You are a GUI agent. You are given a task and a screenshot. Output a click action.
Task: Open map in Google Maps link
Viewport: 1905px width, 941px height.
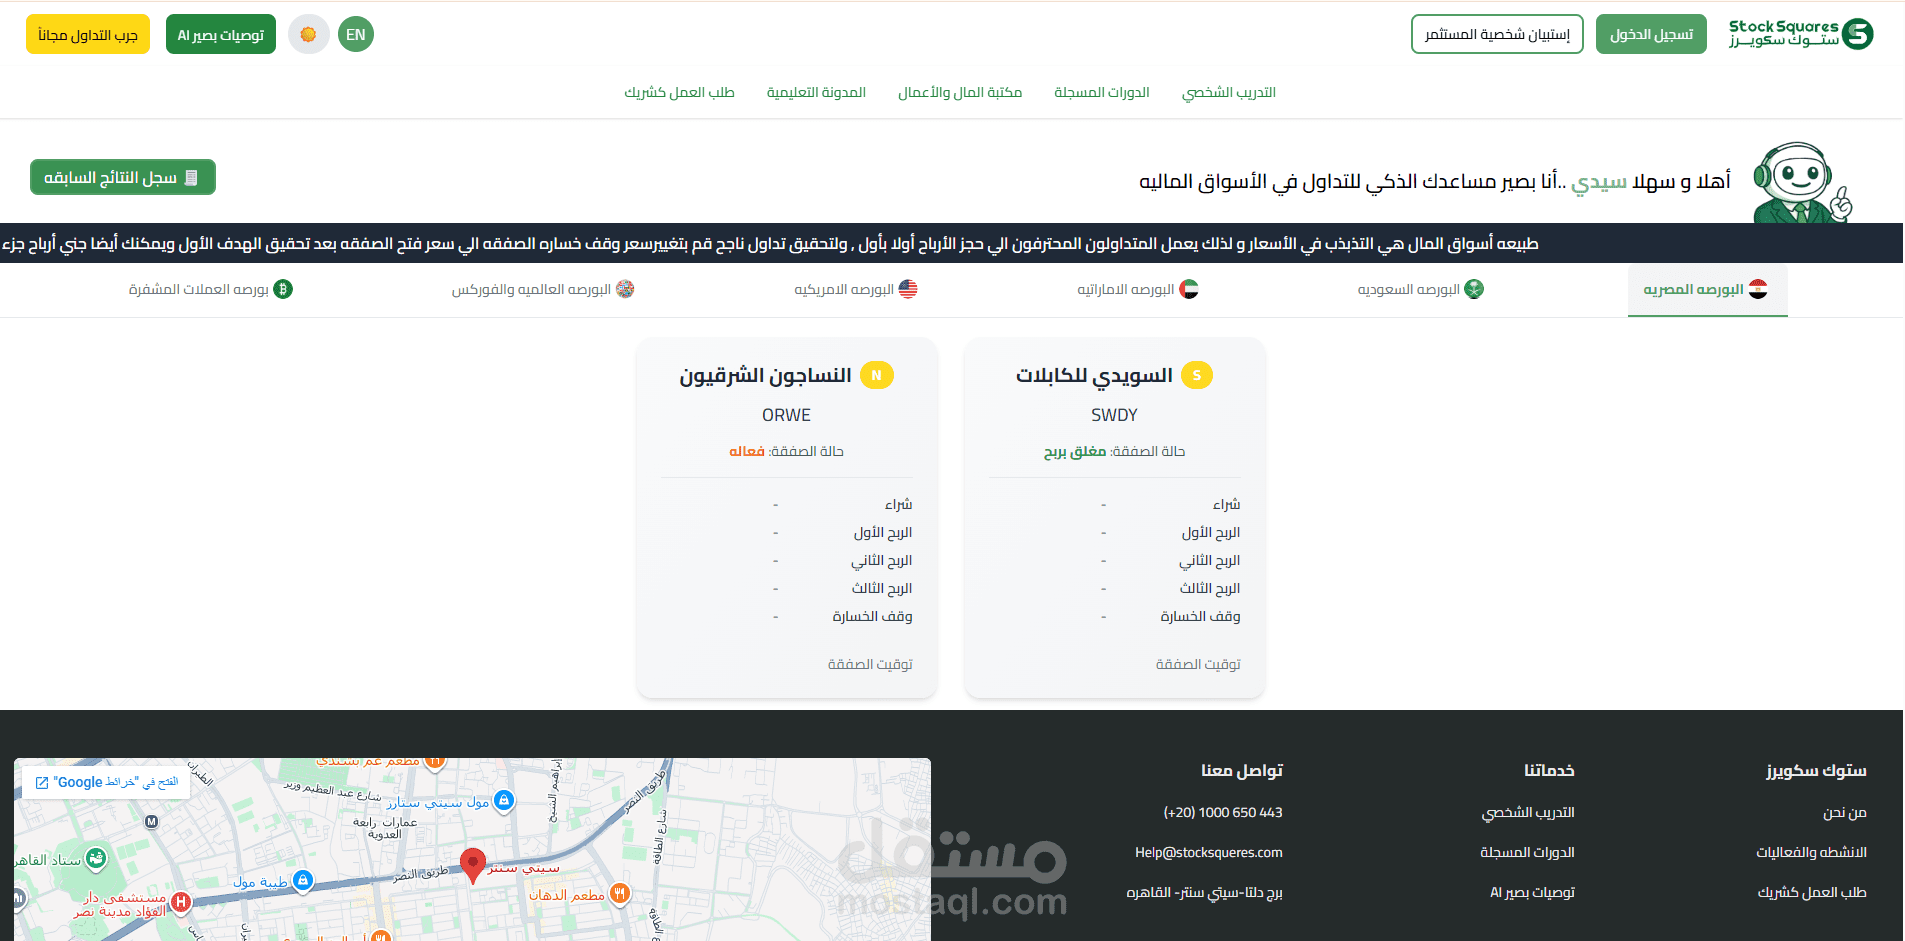tap(107, 782)
